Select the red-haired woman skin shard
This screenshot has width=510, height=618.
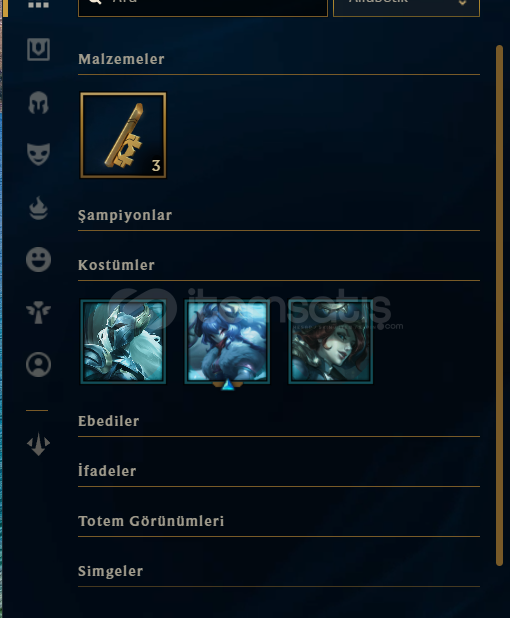331,341
